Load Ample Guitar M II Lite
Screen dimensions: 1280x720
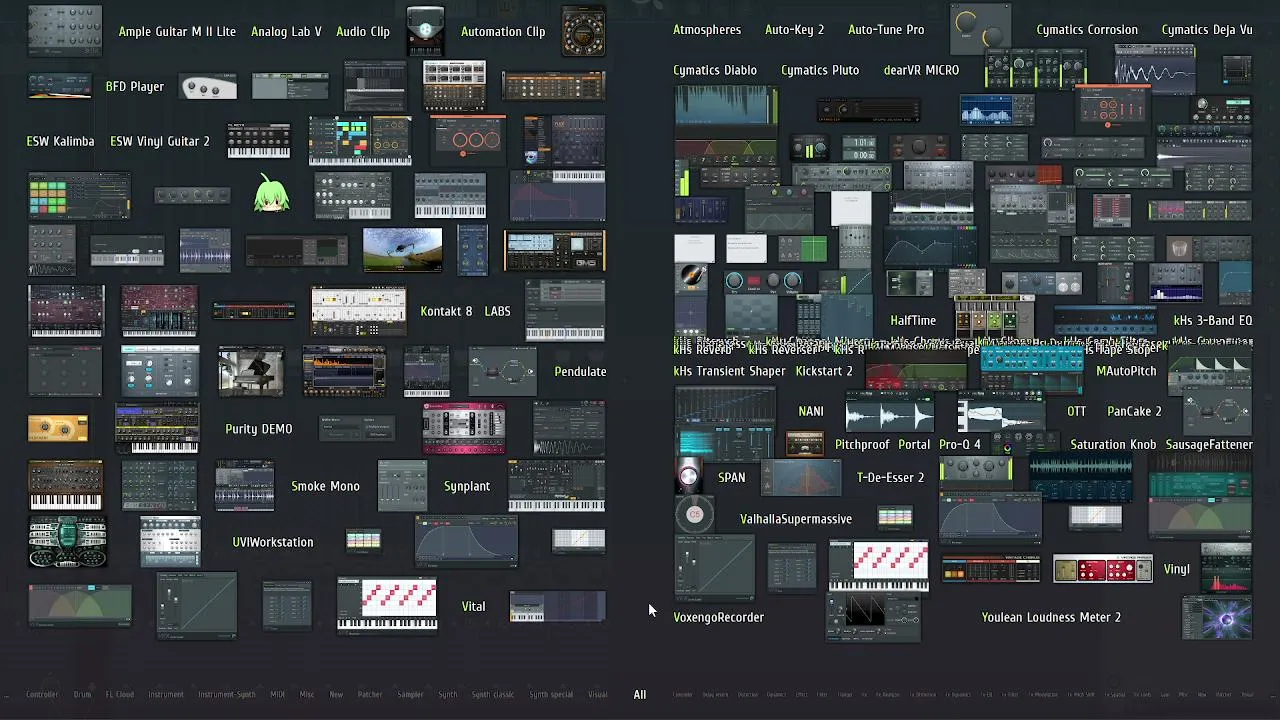click(x=177, y=31)
